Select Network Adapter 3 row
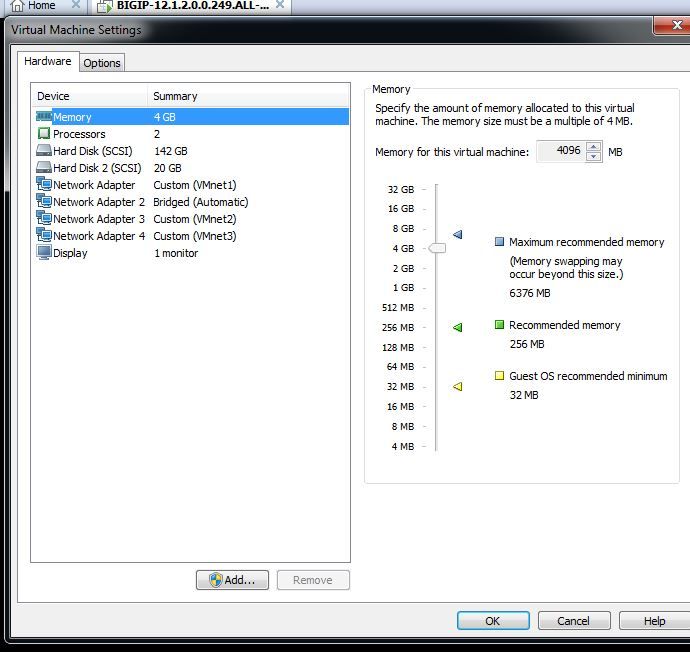Image resolution: width=690 pixels, height=652 pixels. [x=191, y=219]
